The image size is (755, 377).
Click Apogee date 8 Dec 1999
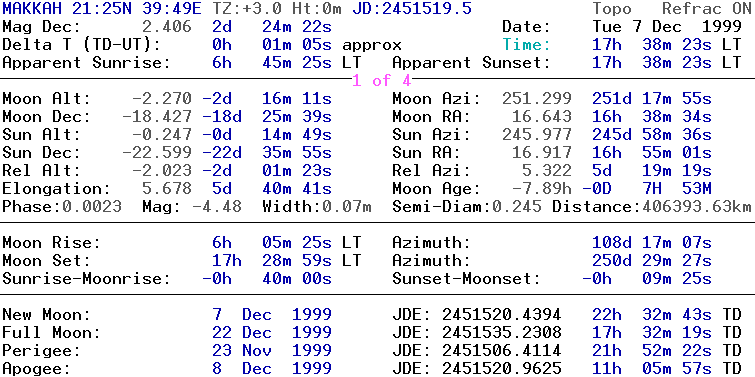tap(272, 368)
